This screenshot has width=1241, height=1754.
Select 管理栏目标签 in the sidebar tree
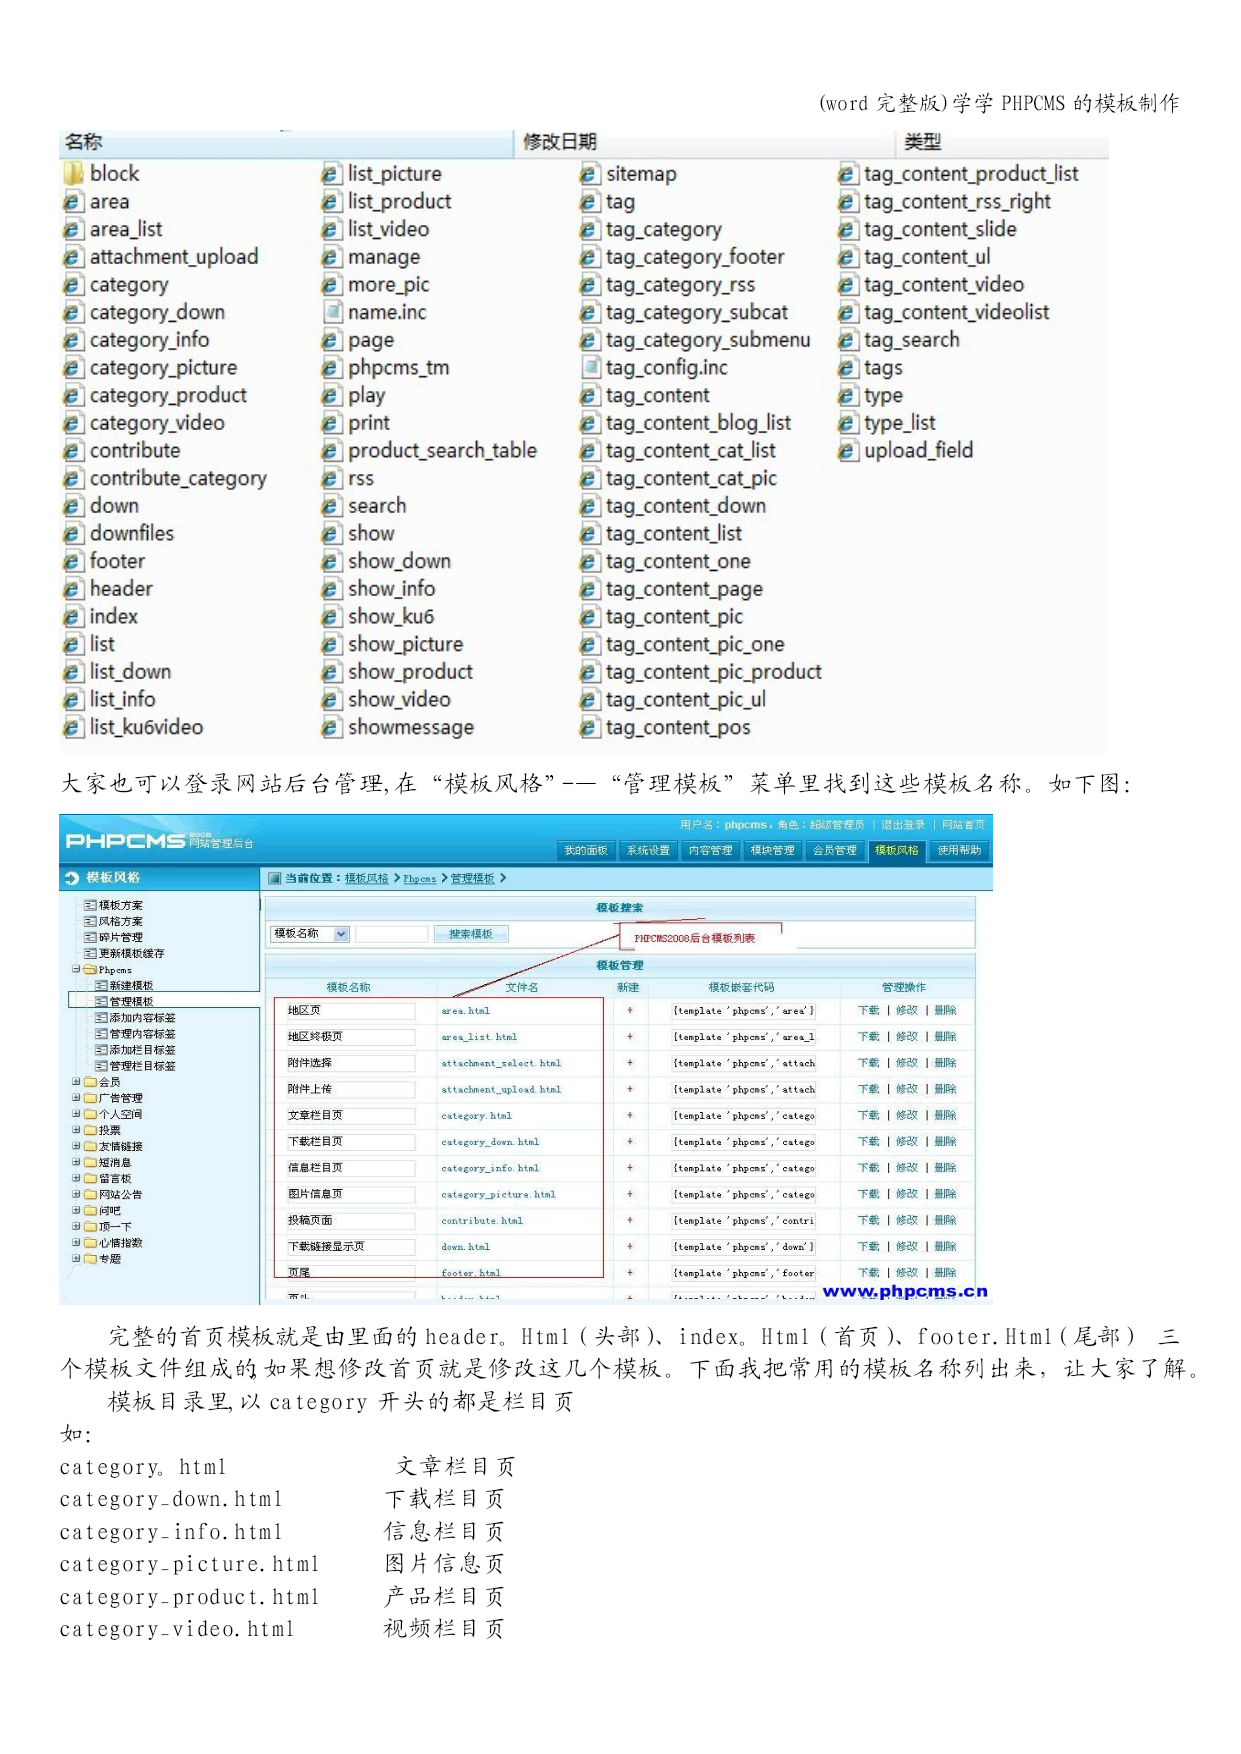coord(142,1066)
